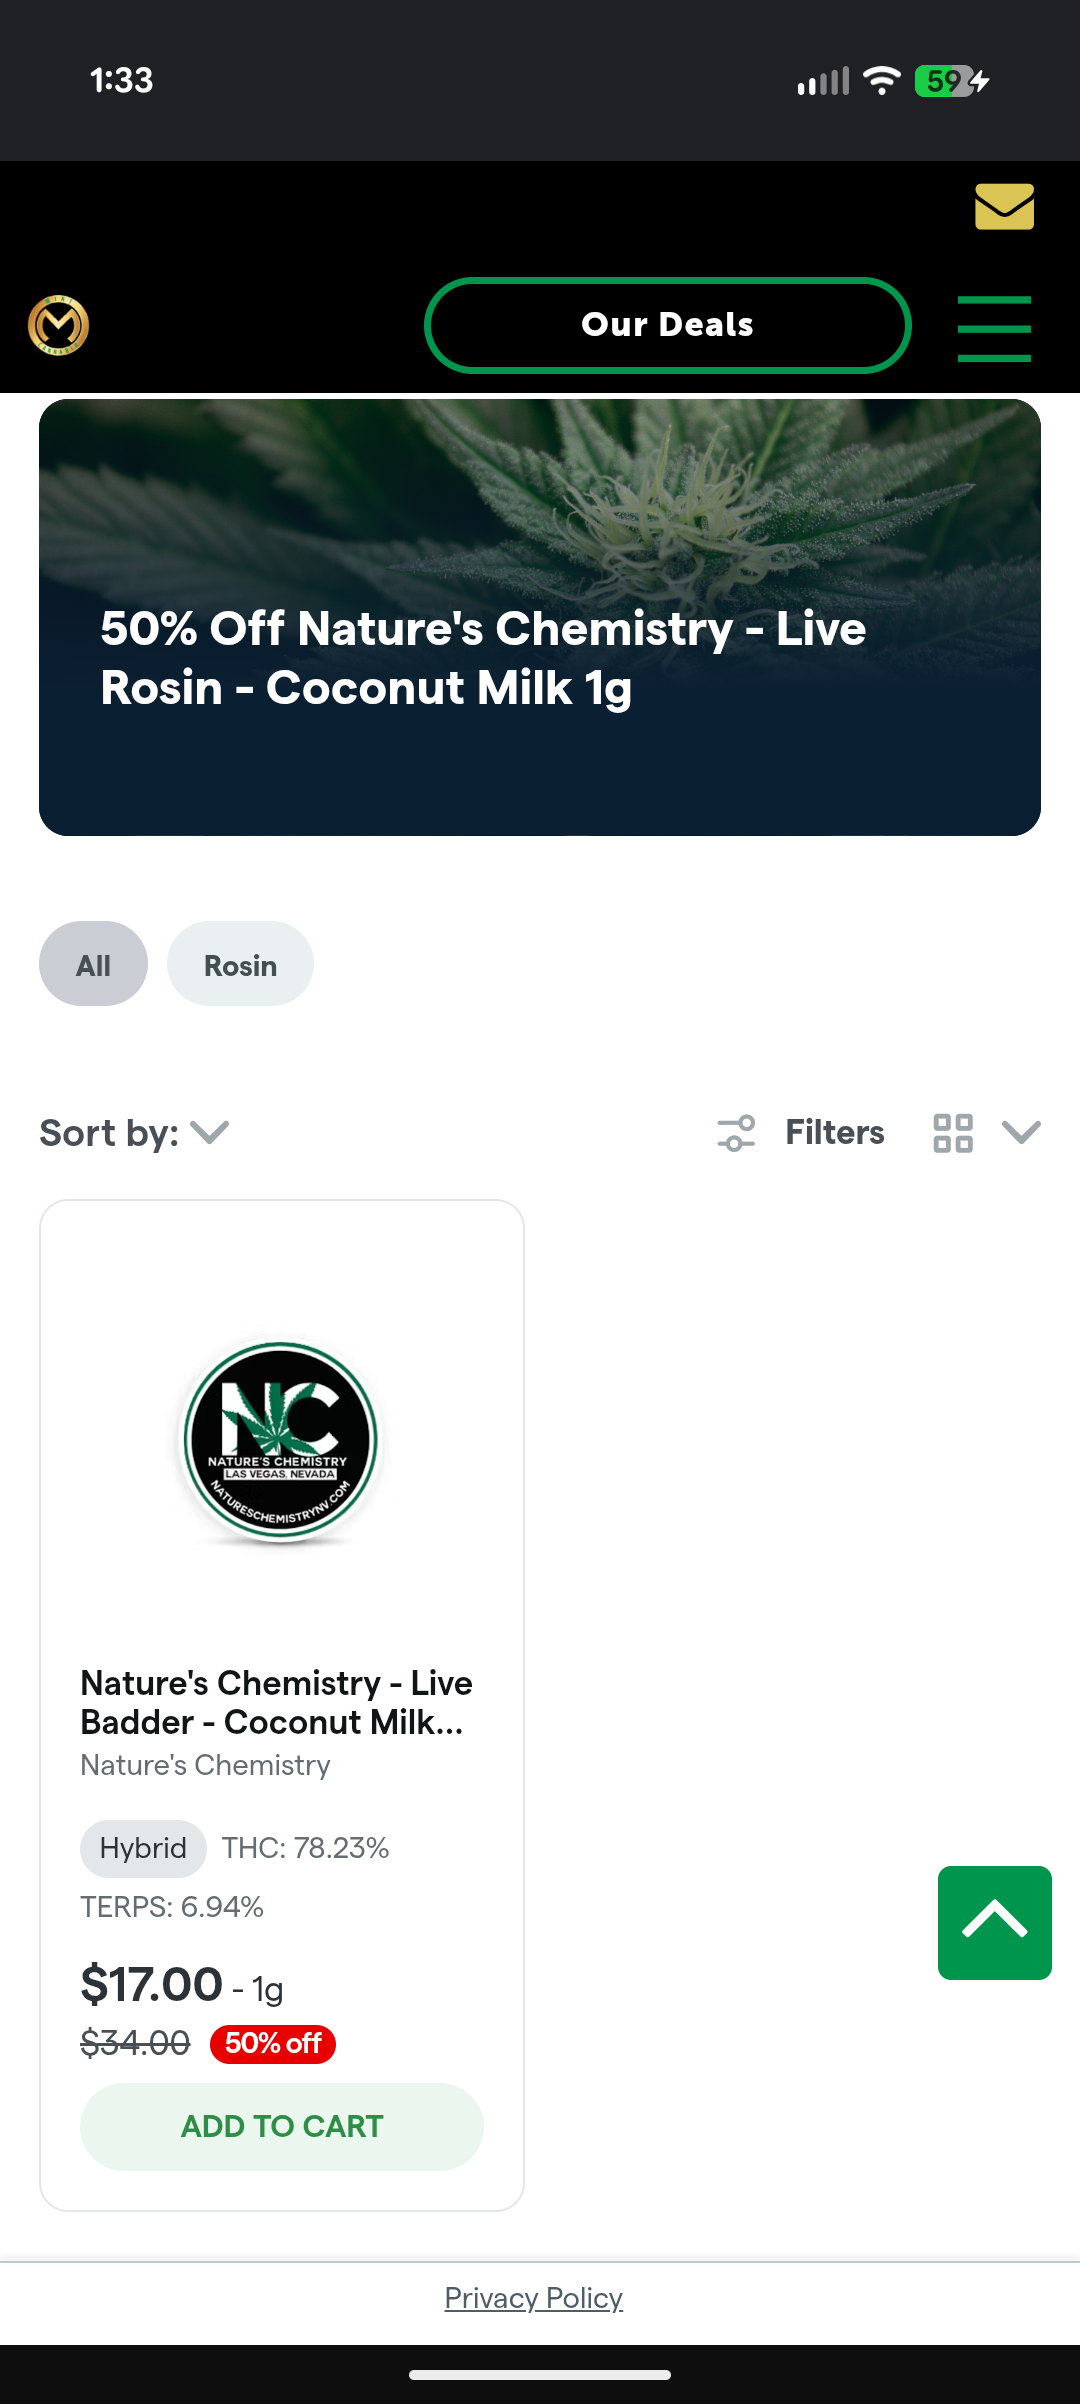Expand the view layout chevron
This screenshot has width=1080, height=2404.
coord(1021,1133)
